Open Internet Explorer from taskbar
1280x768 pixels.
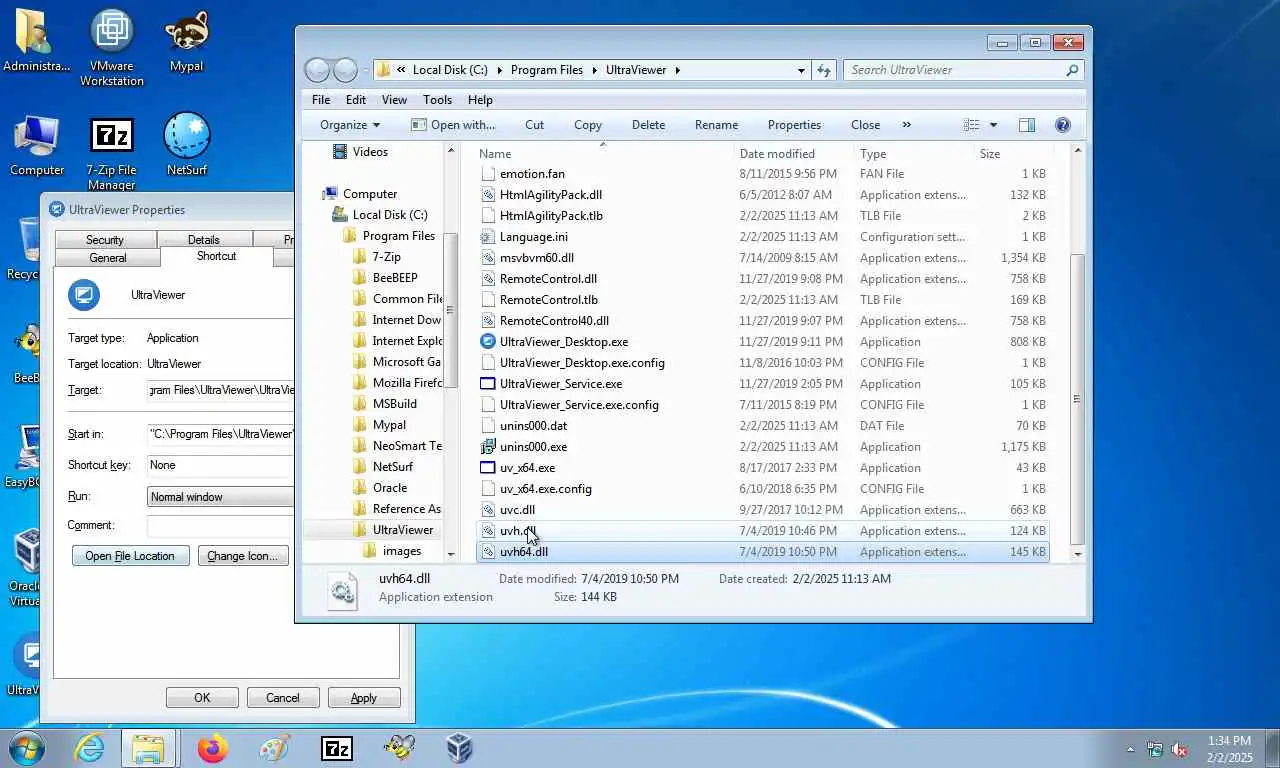click(x=89, y=748)
